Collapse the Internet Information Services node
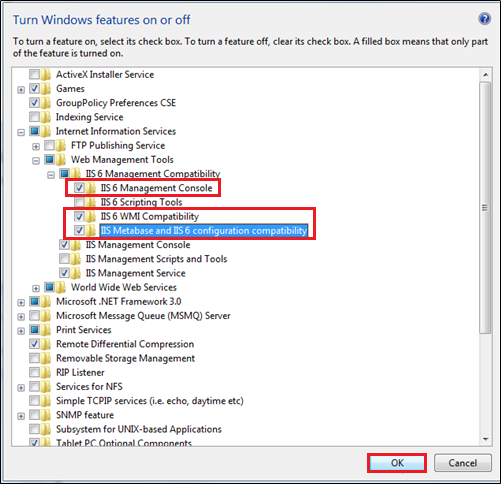The width and height of the screenshot is (501, 484). pos(21,132)
